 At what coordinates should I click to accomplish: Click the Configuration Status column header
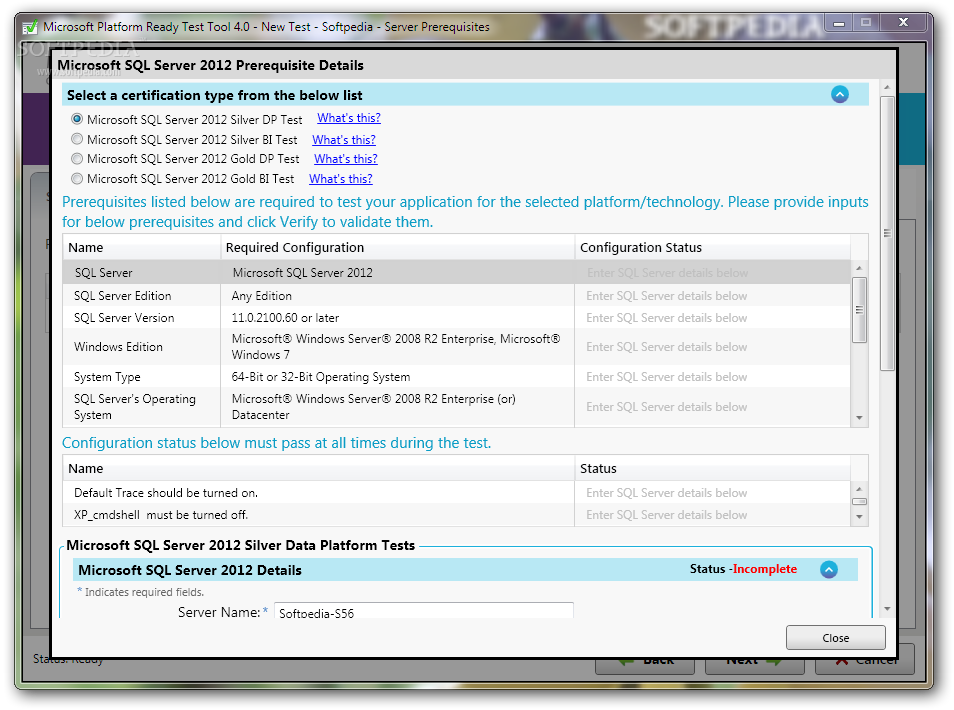click(712, 248)
